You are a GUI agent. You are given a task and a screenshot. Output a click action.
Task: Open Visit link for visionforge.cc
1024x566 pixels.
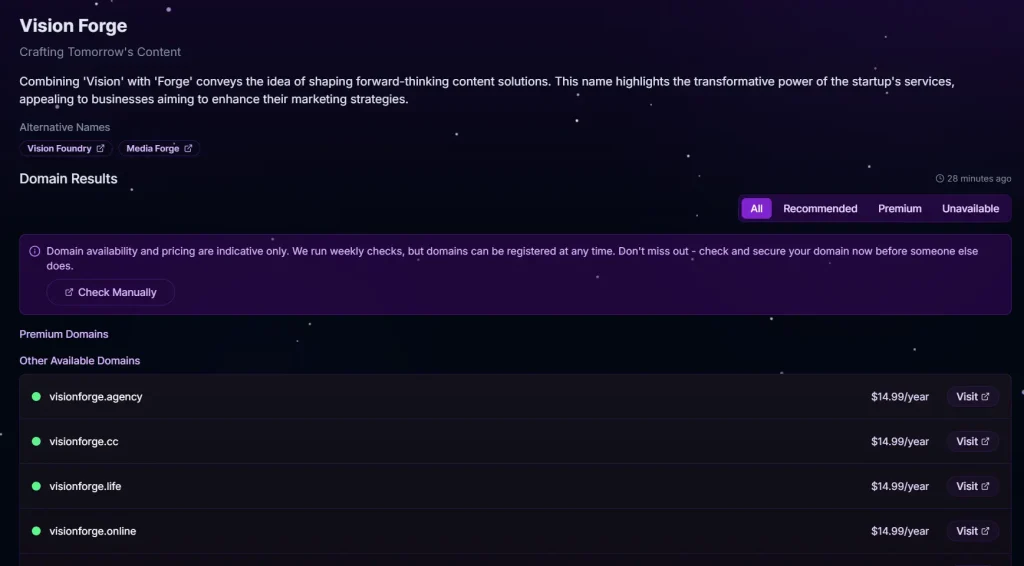tap(972, 441)
